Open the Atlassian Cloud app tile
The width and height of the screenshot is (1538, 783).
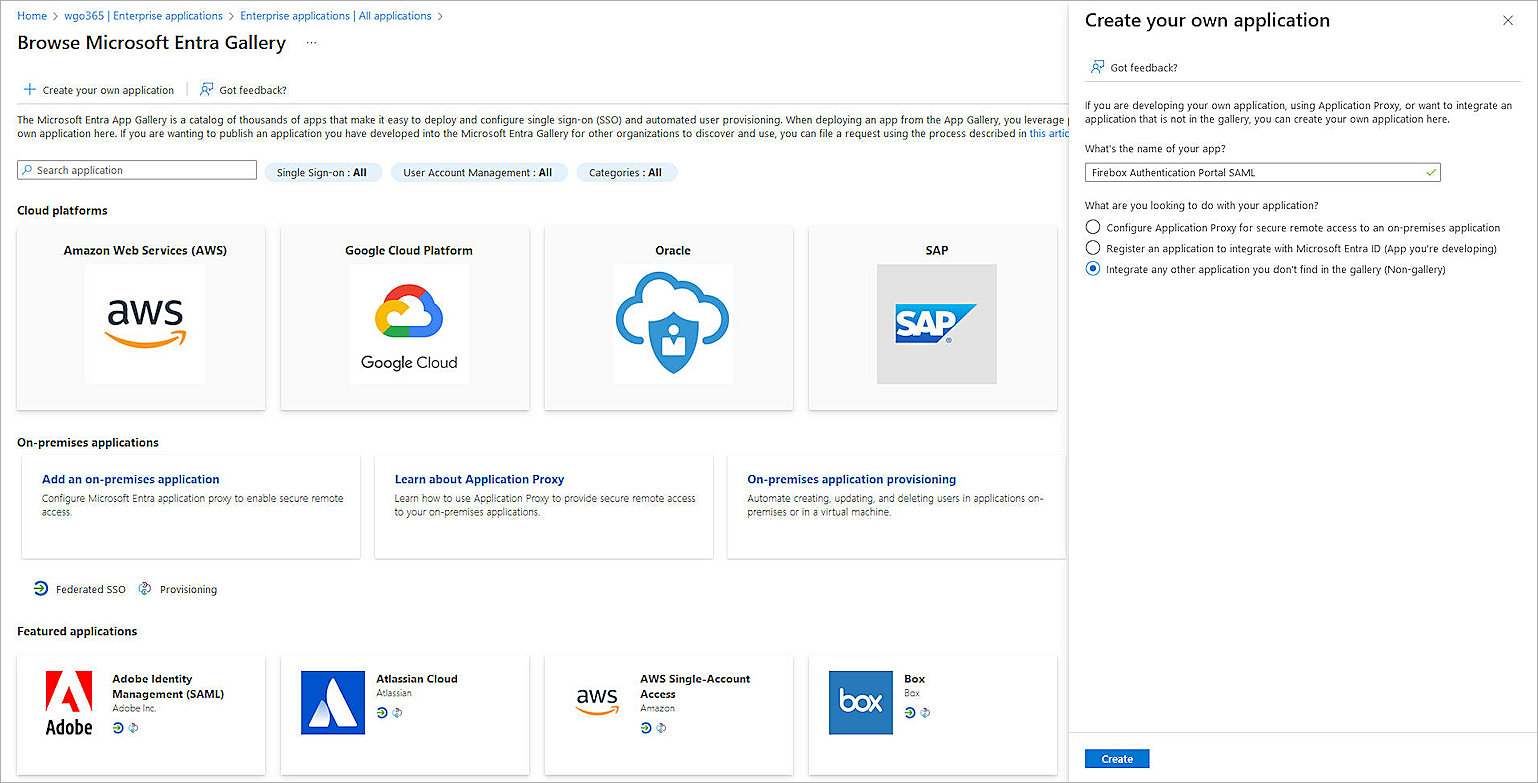[x=404, y=714]
